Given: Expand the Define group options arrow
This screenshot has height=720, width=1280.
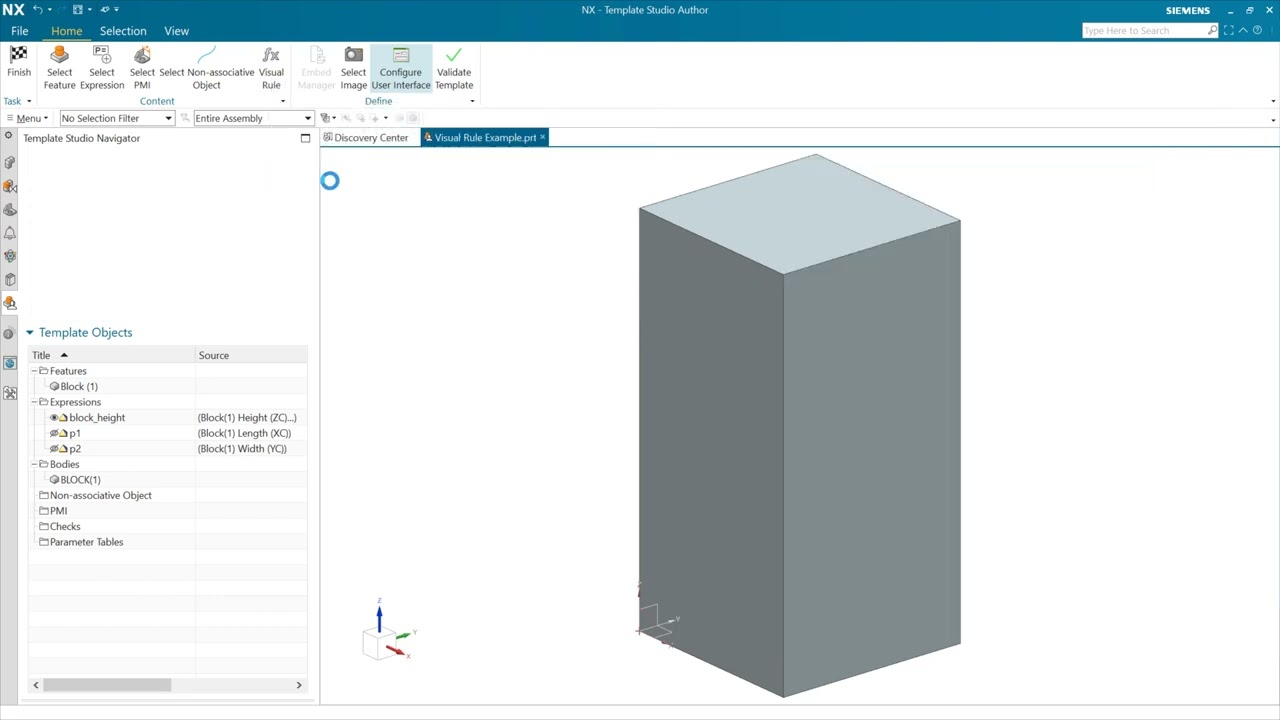Looking at the screenshot, I should point(472,101).
